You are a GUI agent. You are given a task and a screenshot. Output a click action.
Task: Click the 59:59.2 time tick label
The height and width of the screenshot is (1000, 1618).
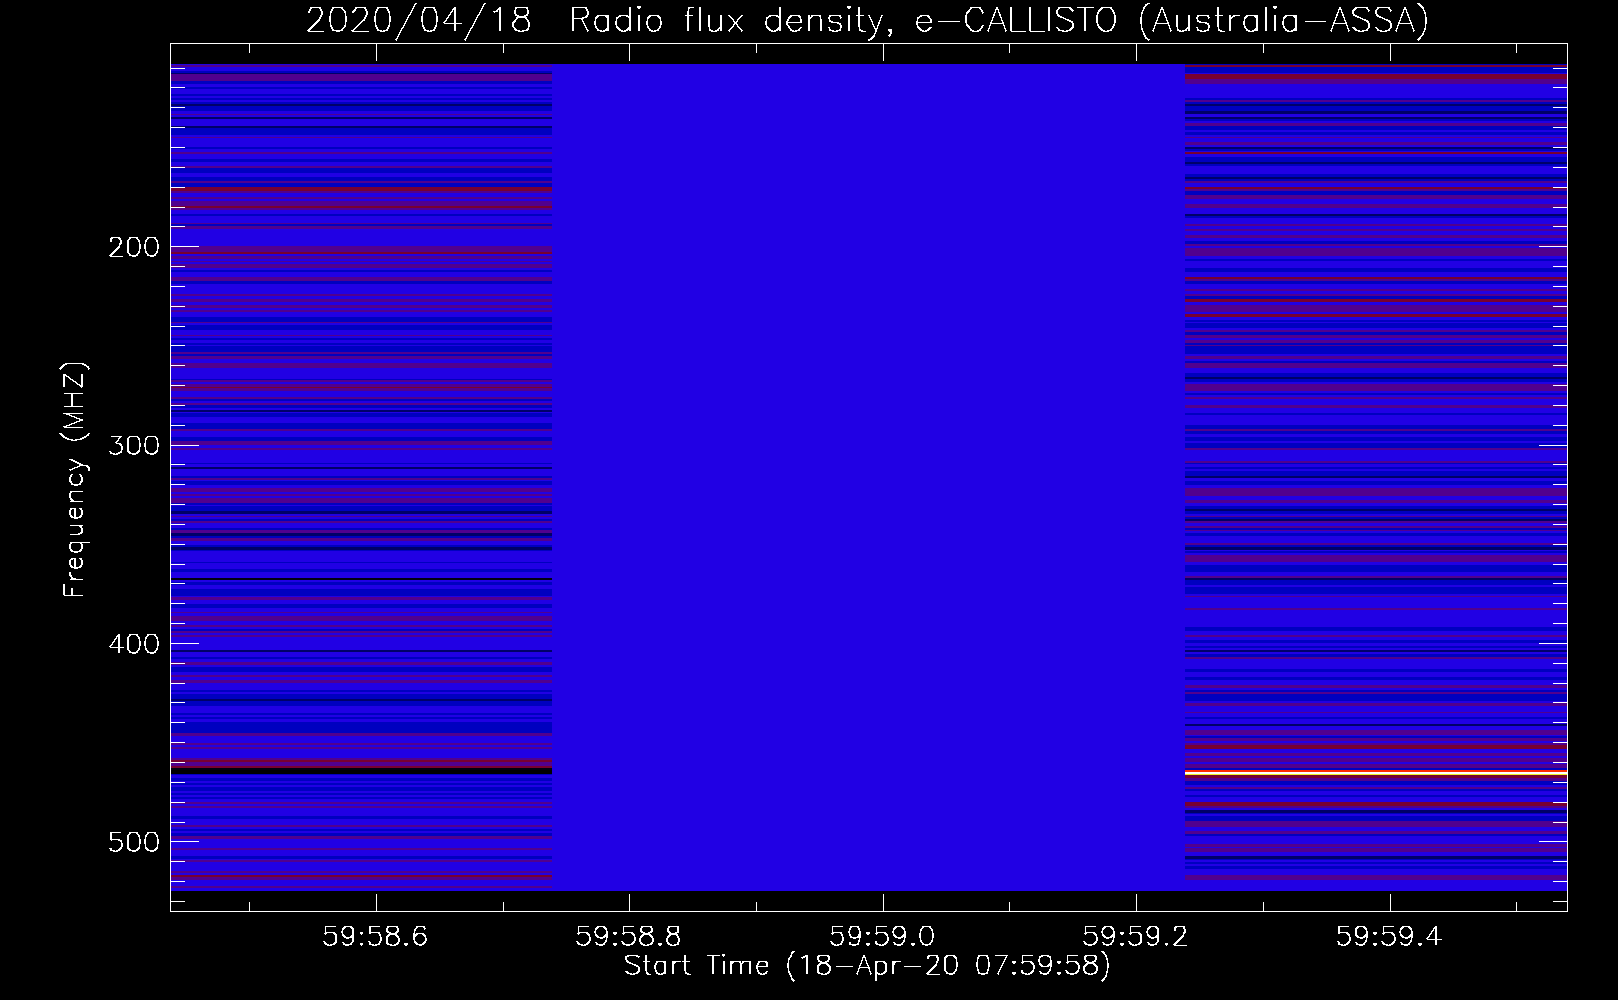pos(1136,936)
